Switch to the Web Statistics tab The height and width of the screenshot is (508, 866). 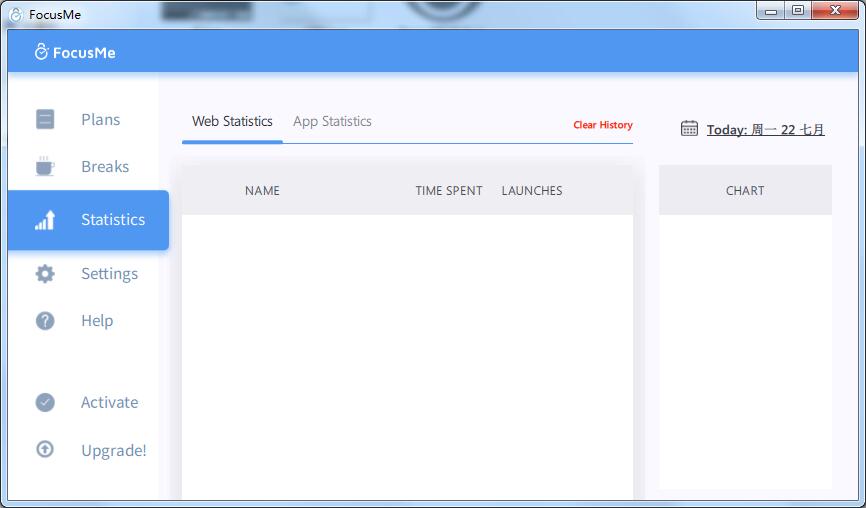tap(232, 121)
